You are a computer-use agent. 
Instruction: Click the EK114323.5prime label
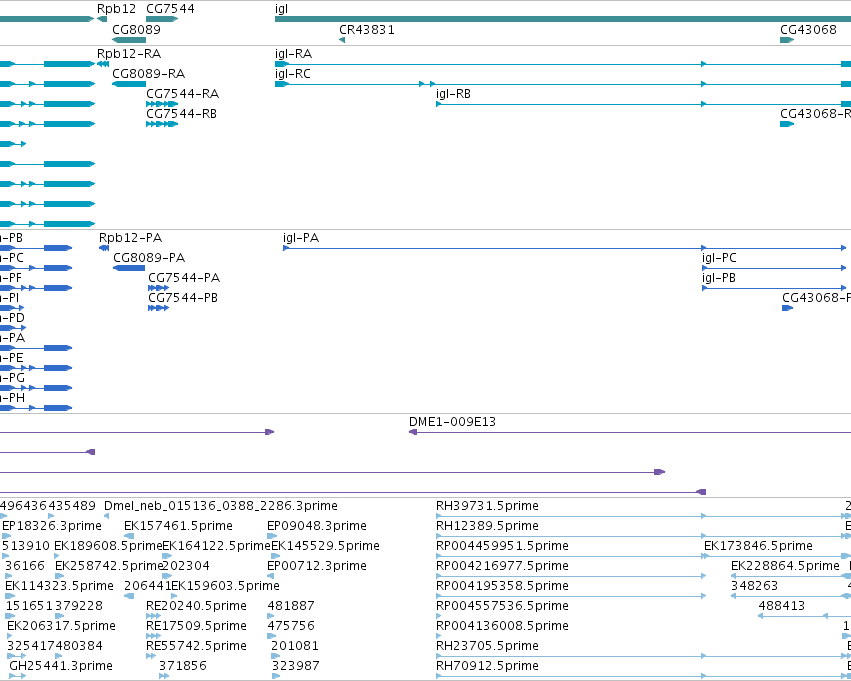tap(59, 586)
